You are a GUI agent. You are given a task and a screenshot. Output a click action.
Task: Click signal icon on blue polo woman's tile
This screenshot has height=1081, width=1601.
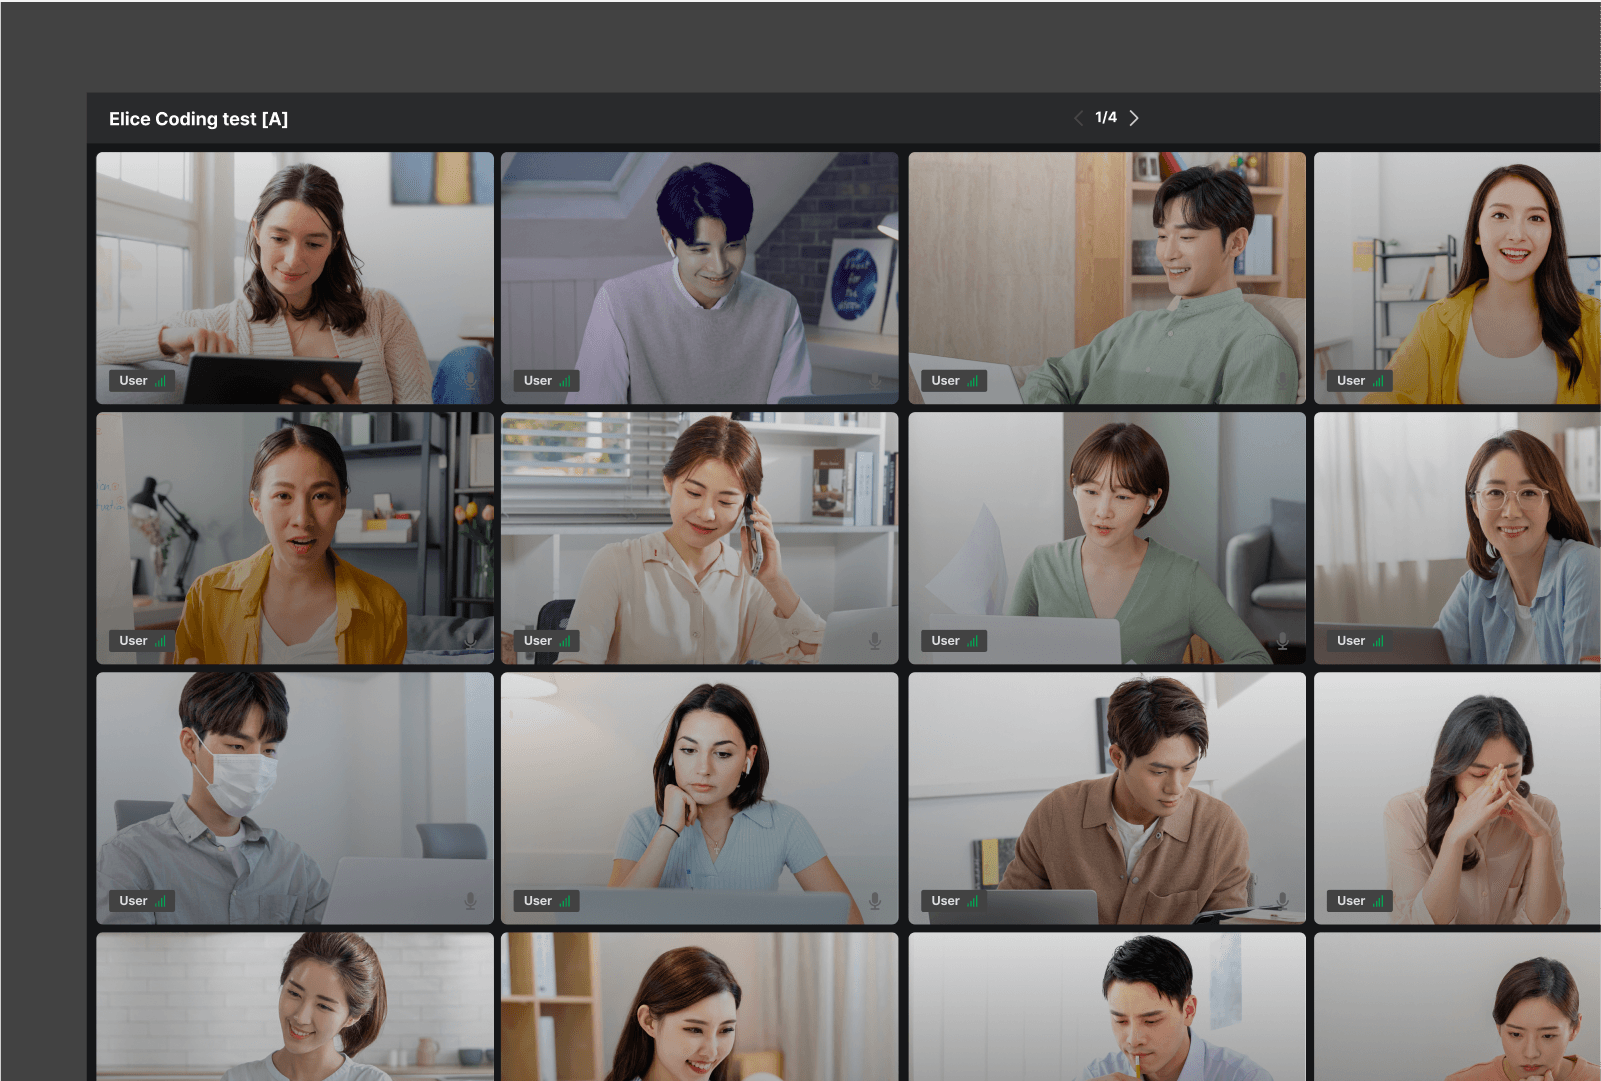[565, 901]
